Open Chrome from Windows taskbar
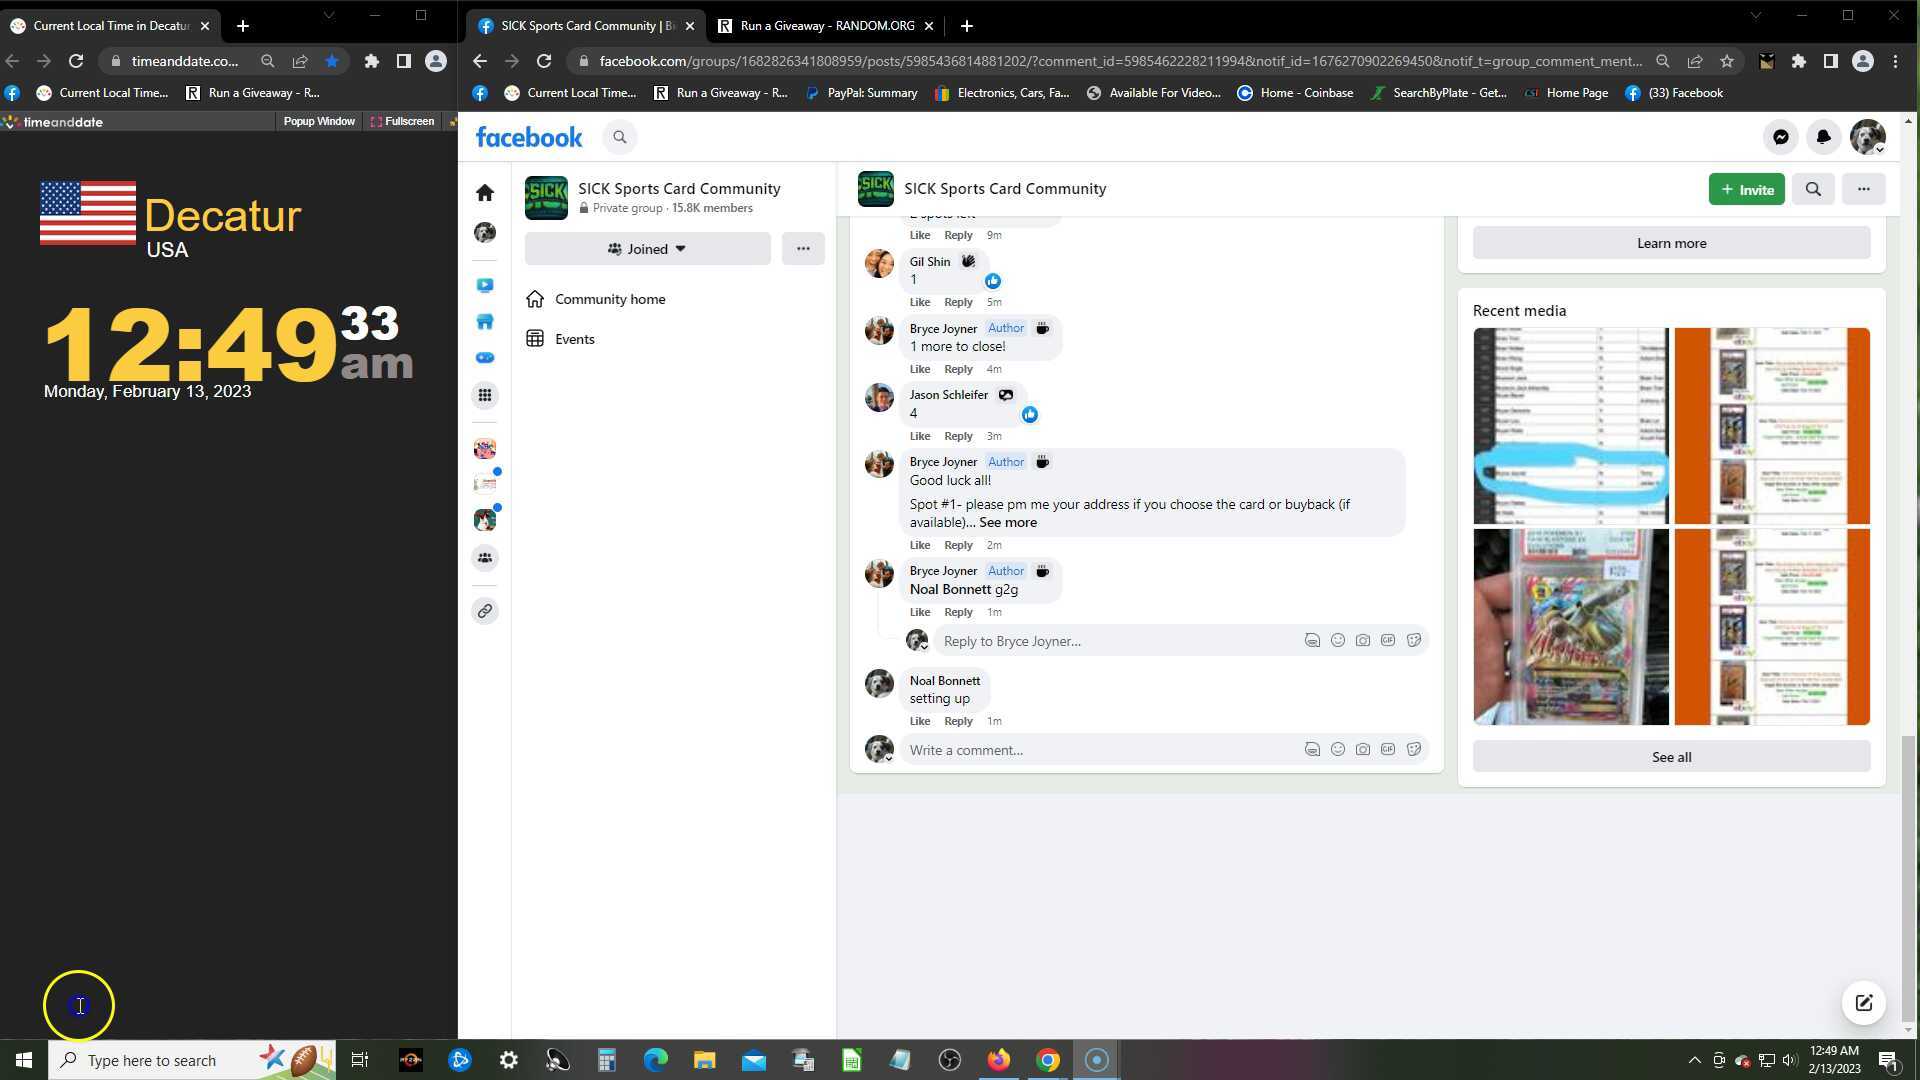Viewport: 1920px width, 1080px height. point(1047,1060)
